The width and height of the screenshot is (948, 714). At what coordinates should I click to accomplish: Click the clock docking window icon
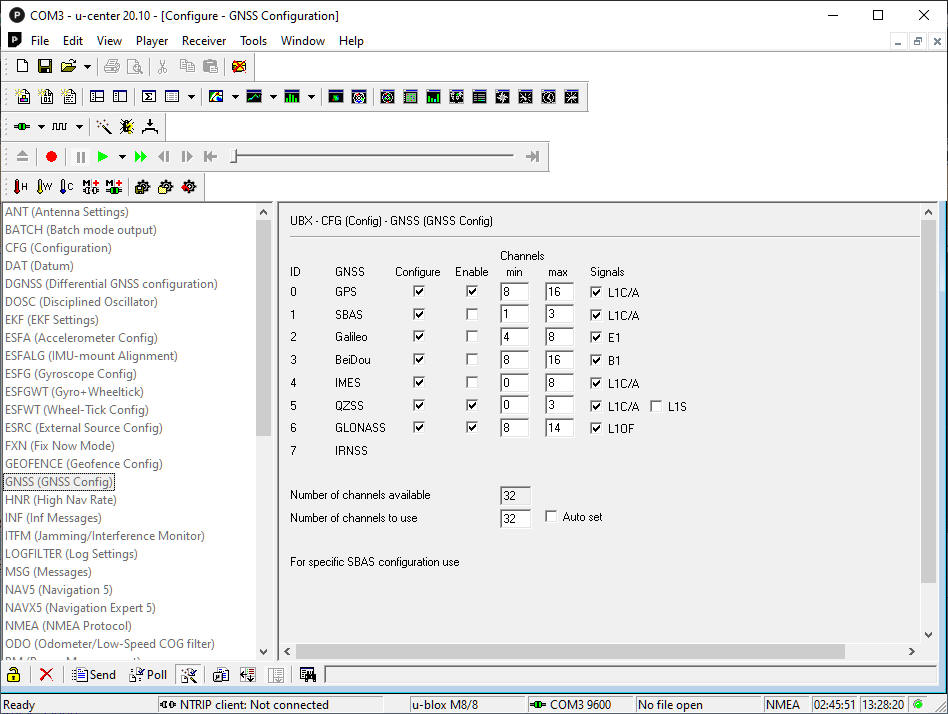click(548, 97)
